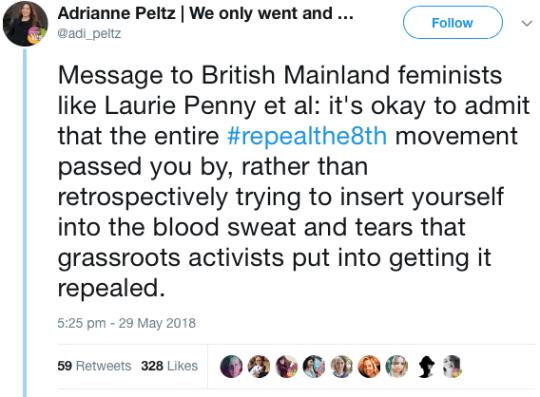Show the 59 Retweets list
The height and width of the screenshot is (397, 540).
point(94,366)
